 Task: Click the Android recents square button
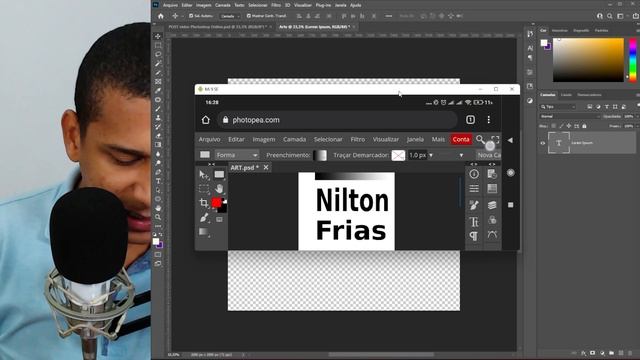pos(511,205)
